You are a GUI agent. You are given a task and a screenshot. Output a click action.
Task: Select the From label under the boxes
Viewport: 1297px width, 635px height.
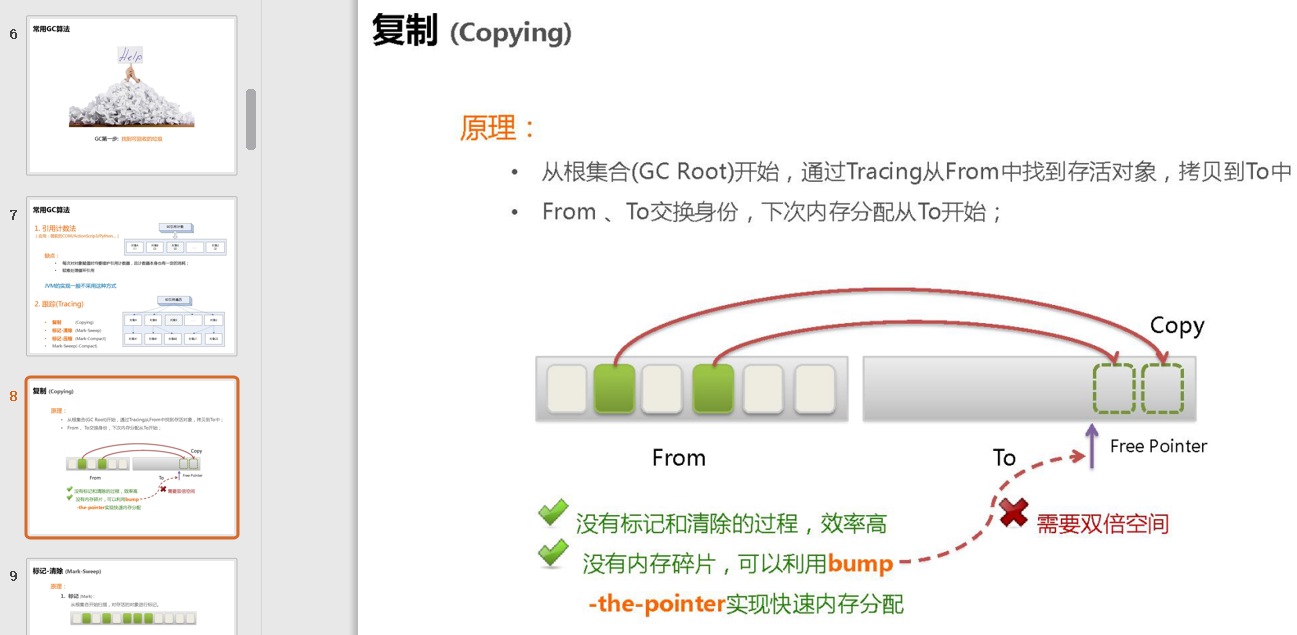point(679,458)
